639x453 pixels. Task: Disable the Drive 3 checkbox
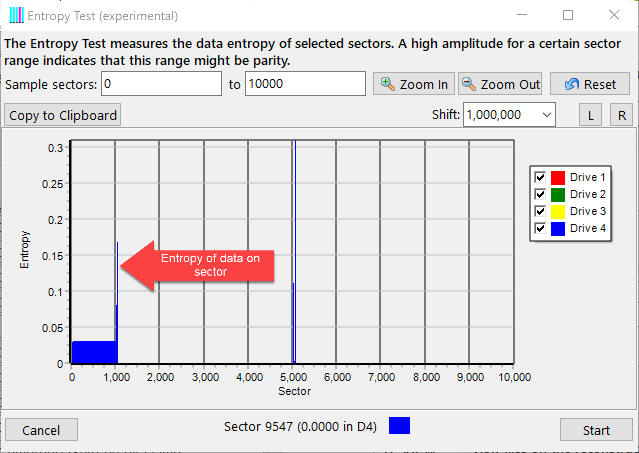tap(540, 211)
